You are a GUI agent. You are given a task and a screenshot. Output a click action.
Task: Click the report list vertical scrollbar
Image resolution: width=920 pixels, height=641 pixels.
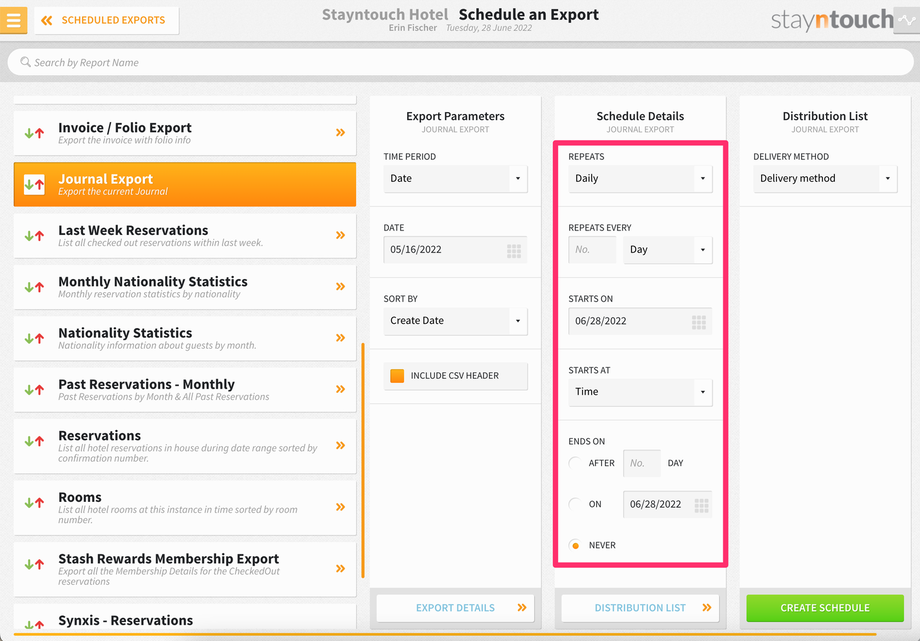tap(363, 461)
